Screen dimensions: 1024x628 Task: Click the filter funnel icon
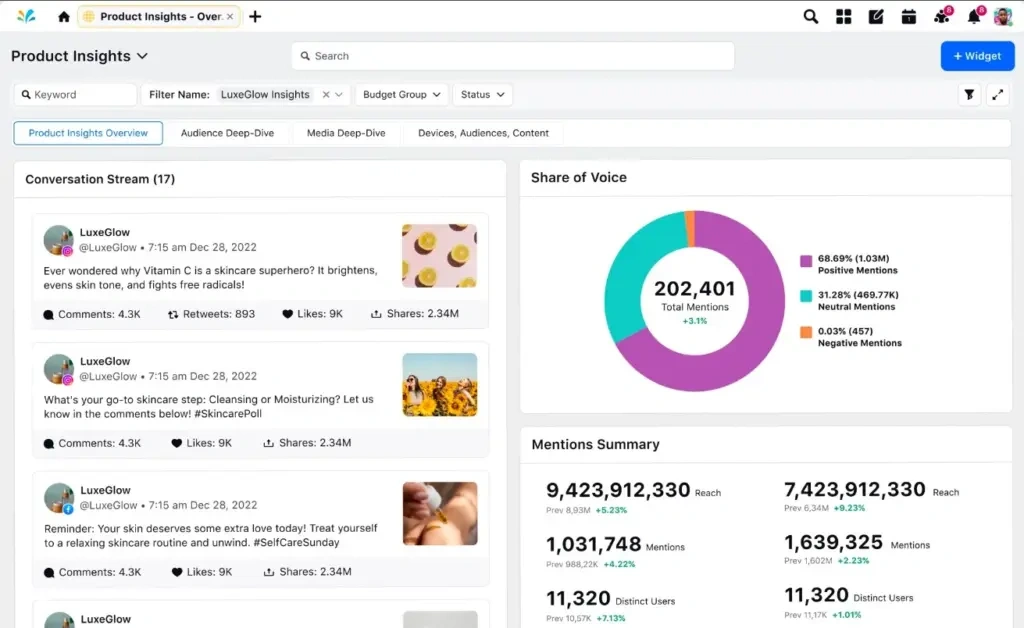tap(969, 95)
